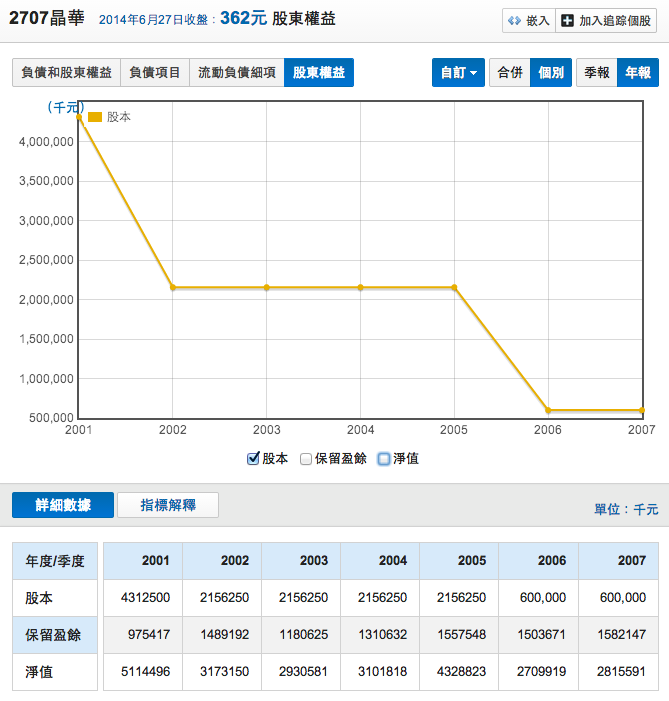669x701 pixels.
Task: Toggle the 股本 checkbox
Action: 253,458
